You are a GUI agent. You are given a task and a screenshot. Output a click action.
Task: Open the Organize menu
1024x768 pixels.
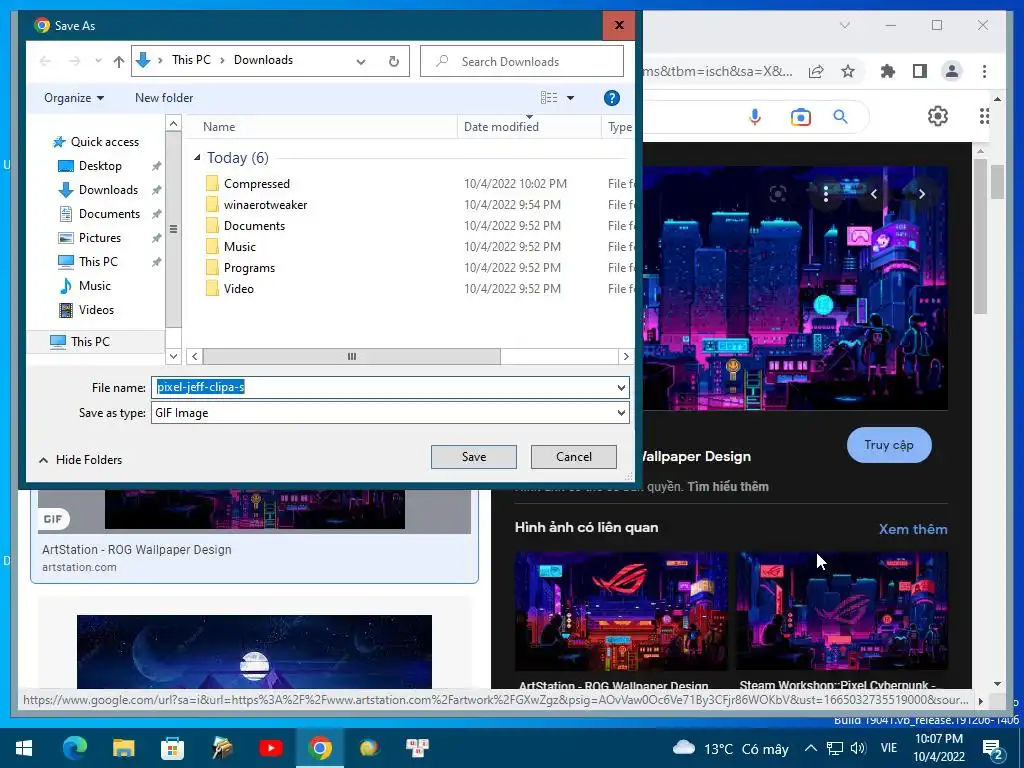coord(74,98)
